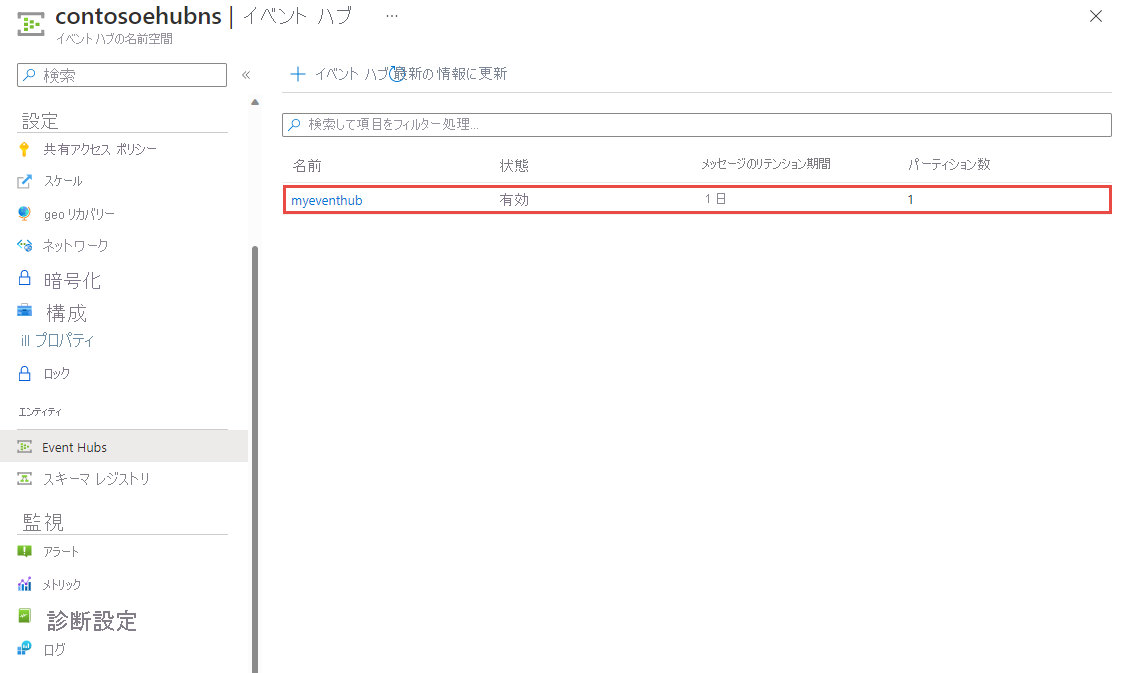Click the 検索して項目をフィルター処理 filter field

[x=697, y=124]
